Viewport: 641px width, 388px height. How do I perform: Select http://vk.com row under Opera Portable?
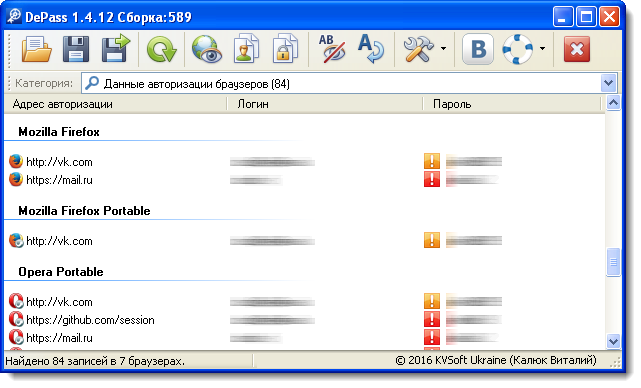pos(305,302)
